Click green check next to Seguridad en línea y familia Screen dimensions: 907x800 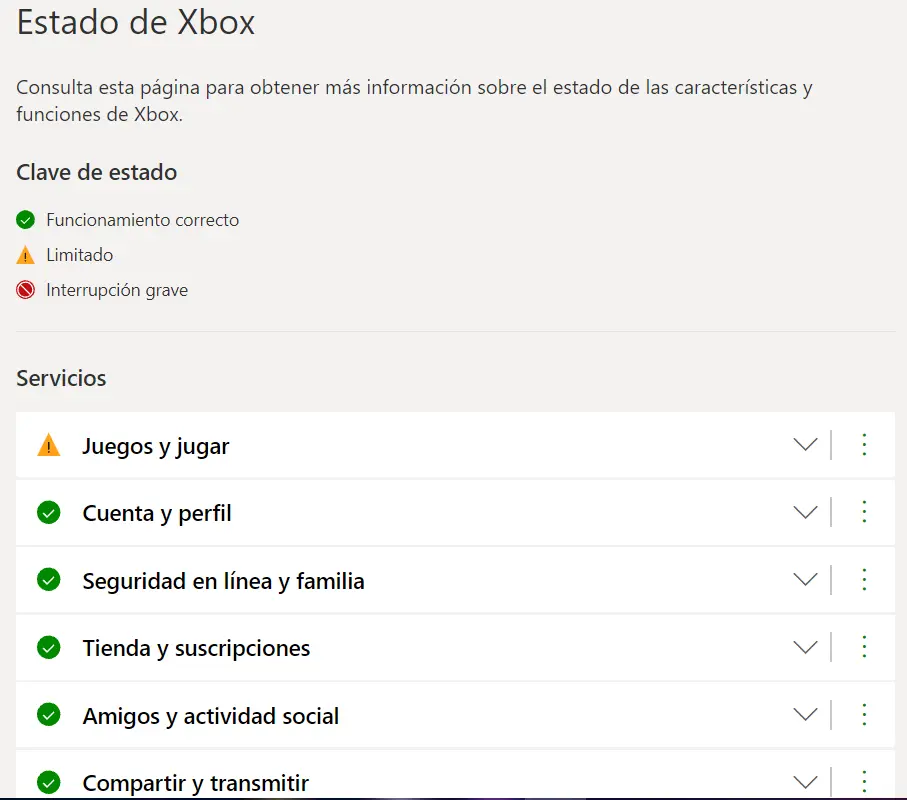pyautogui.click(x=49, y=580)
